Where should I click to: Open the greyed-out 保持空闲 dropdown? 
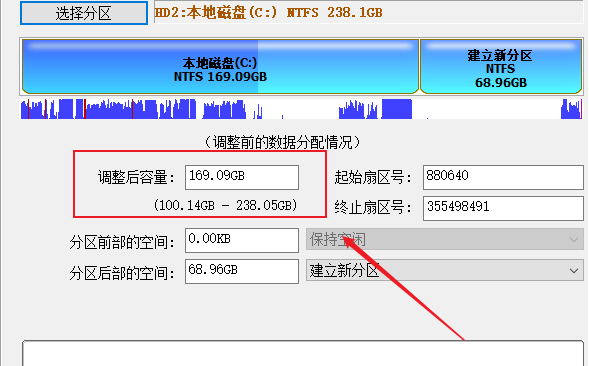pos(444,239)
